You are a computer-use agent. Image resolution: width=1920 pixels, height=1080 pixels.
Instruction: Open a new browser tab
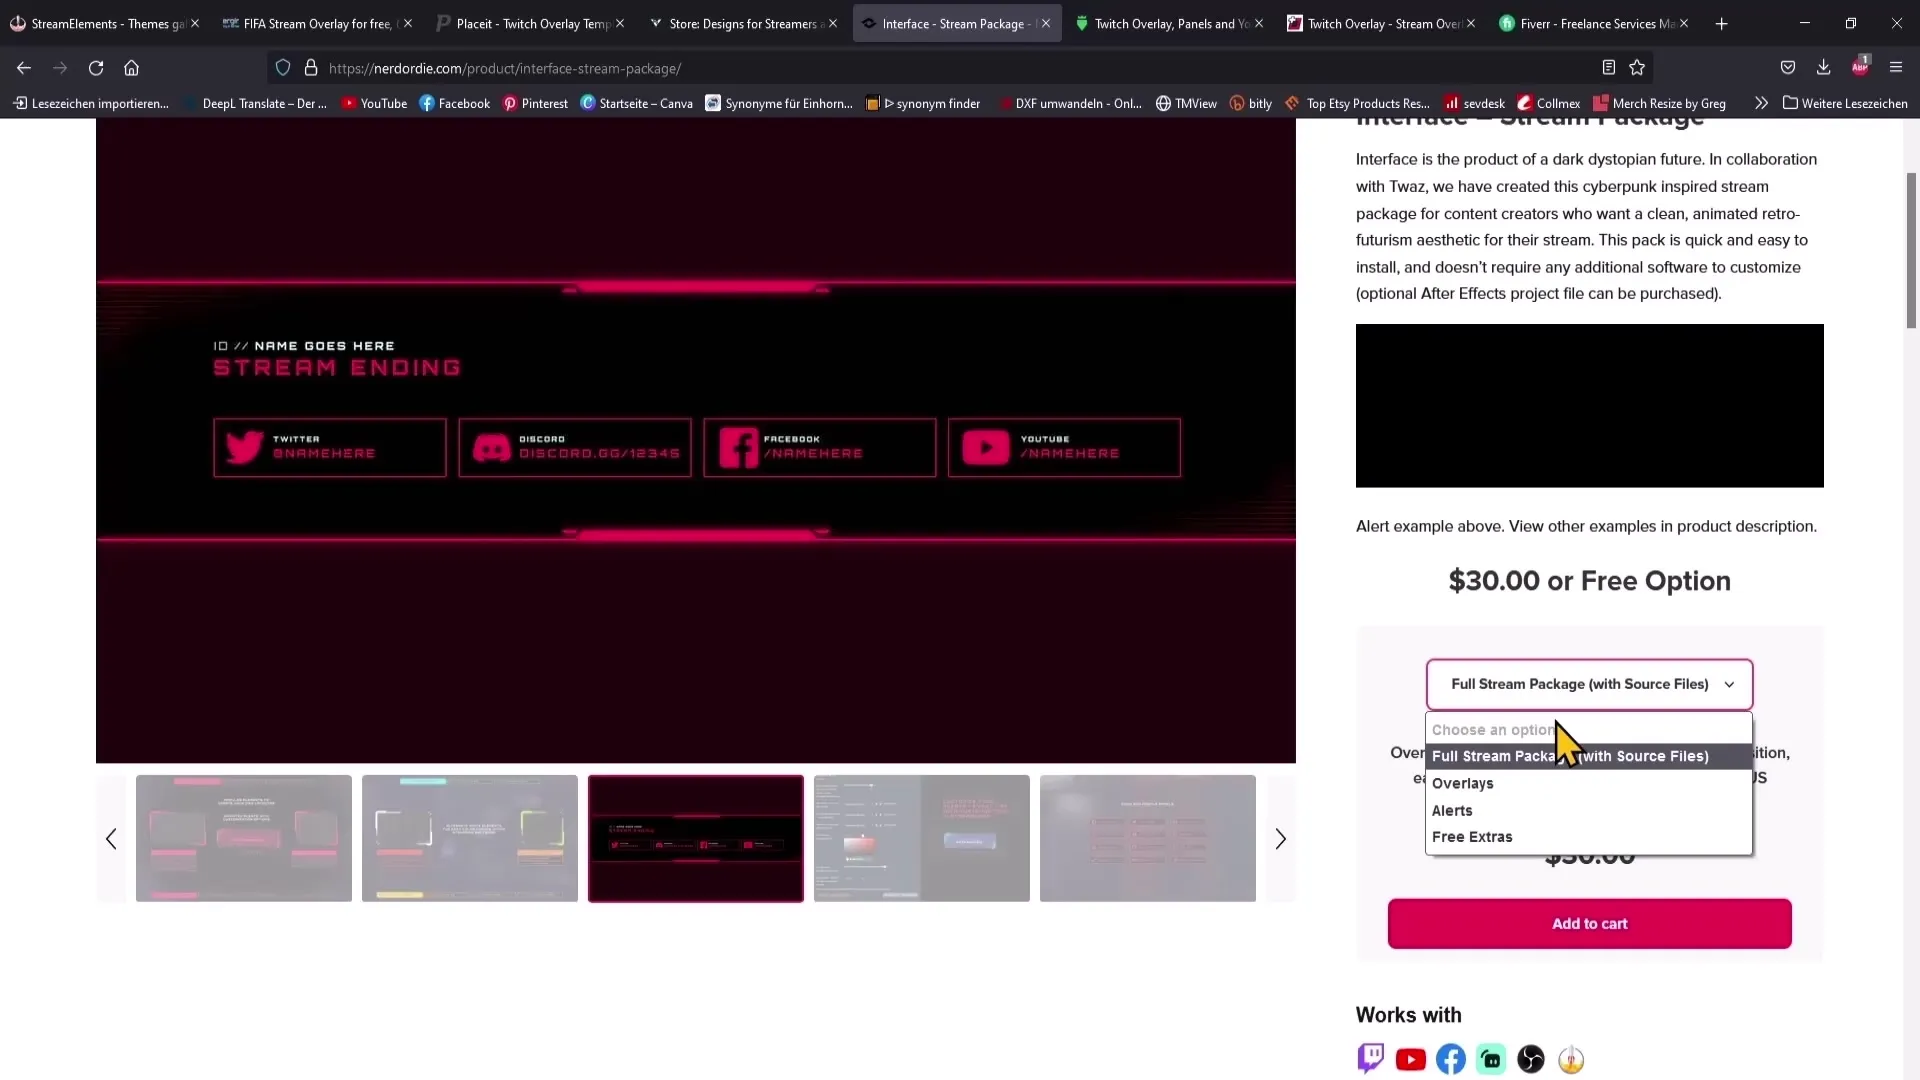click(1721, 23)
